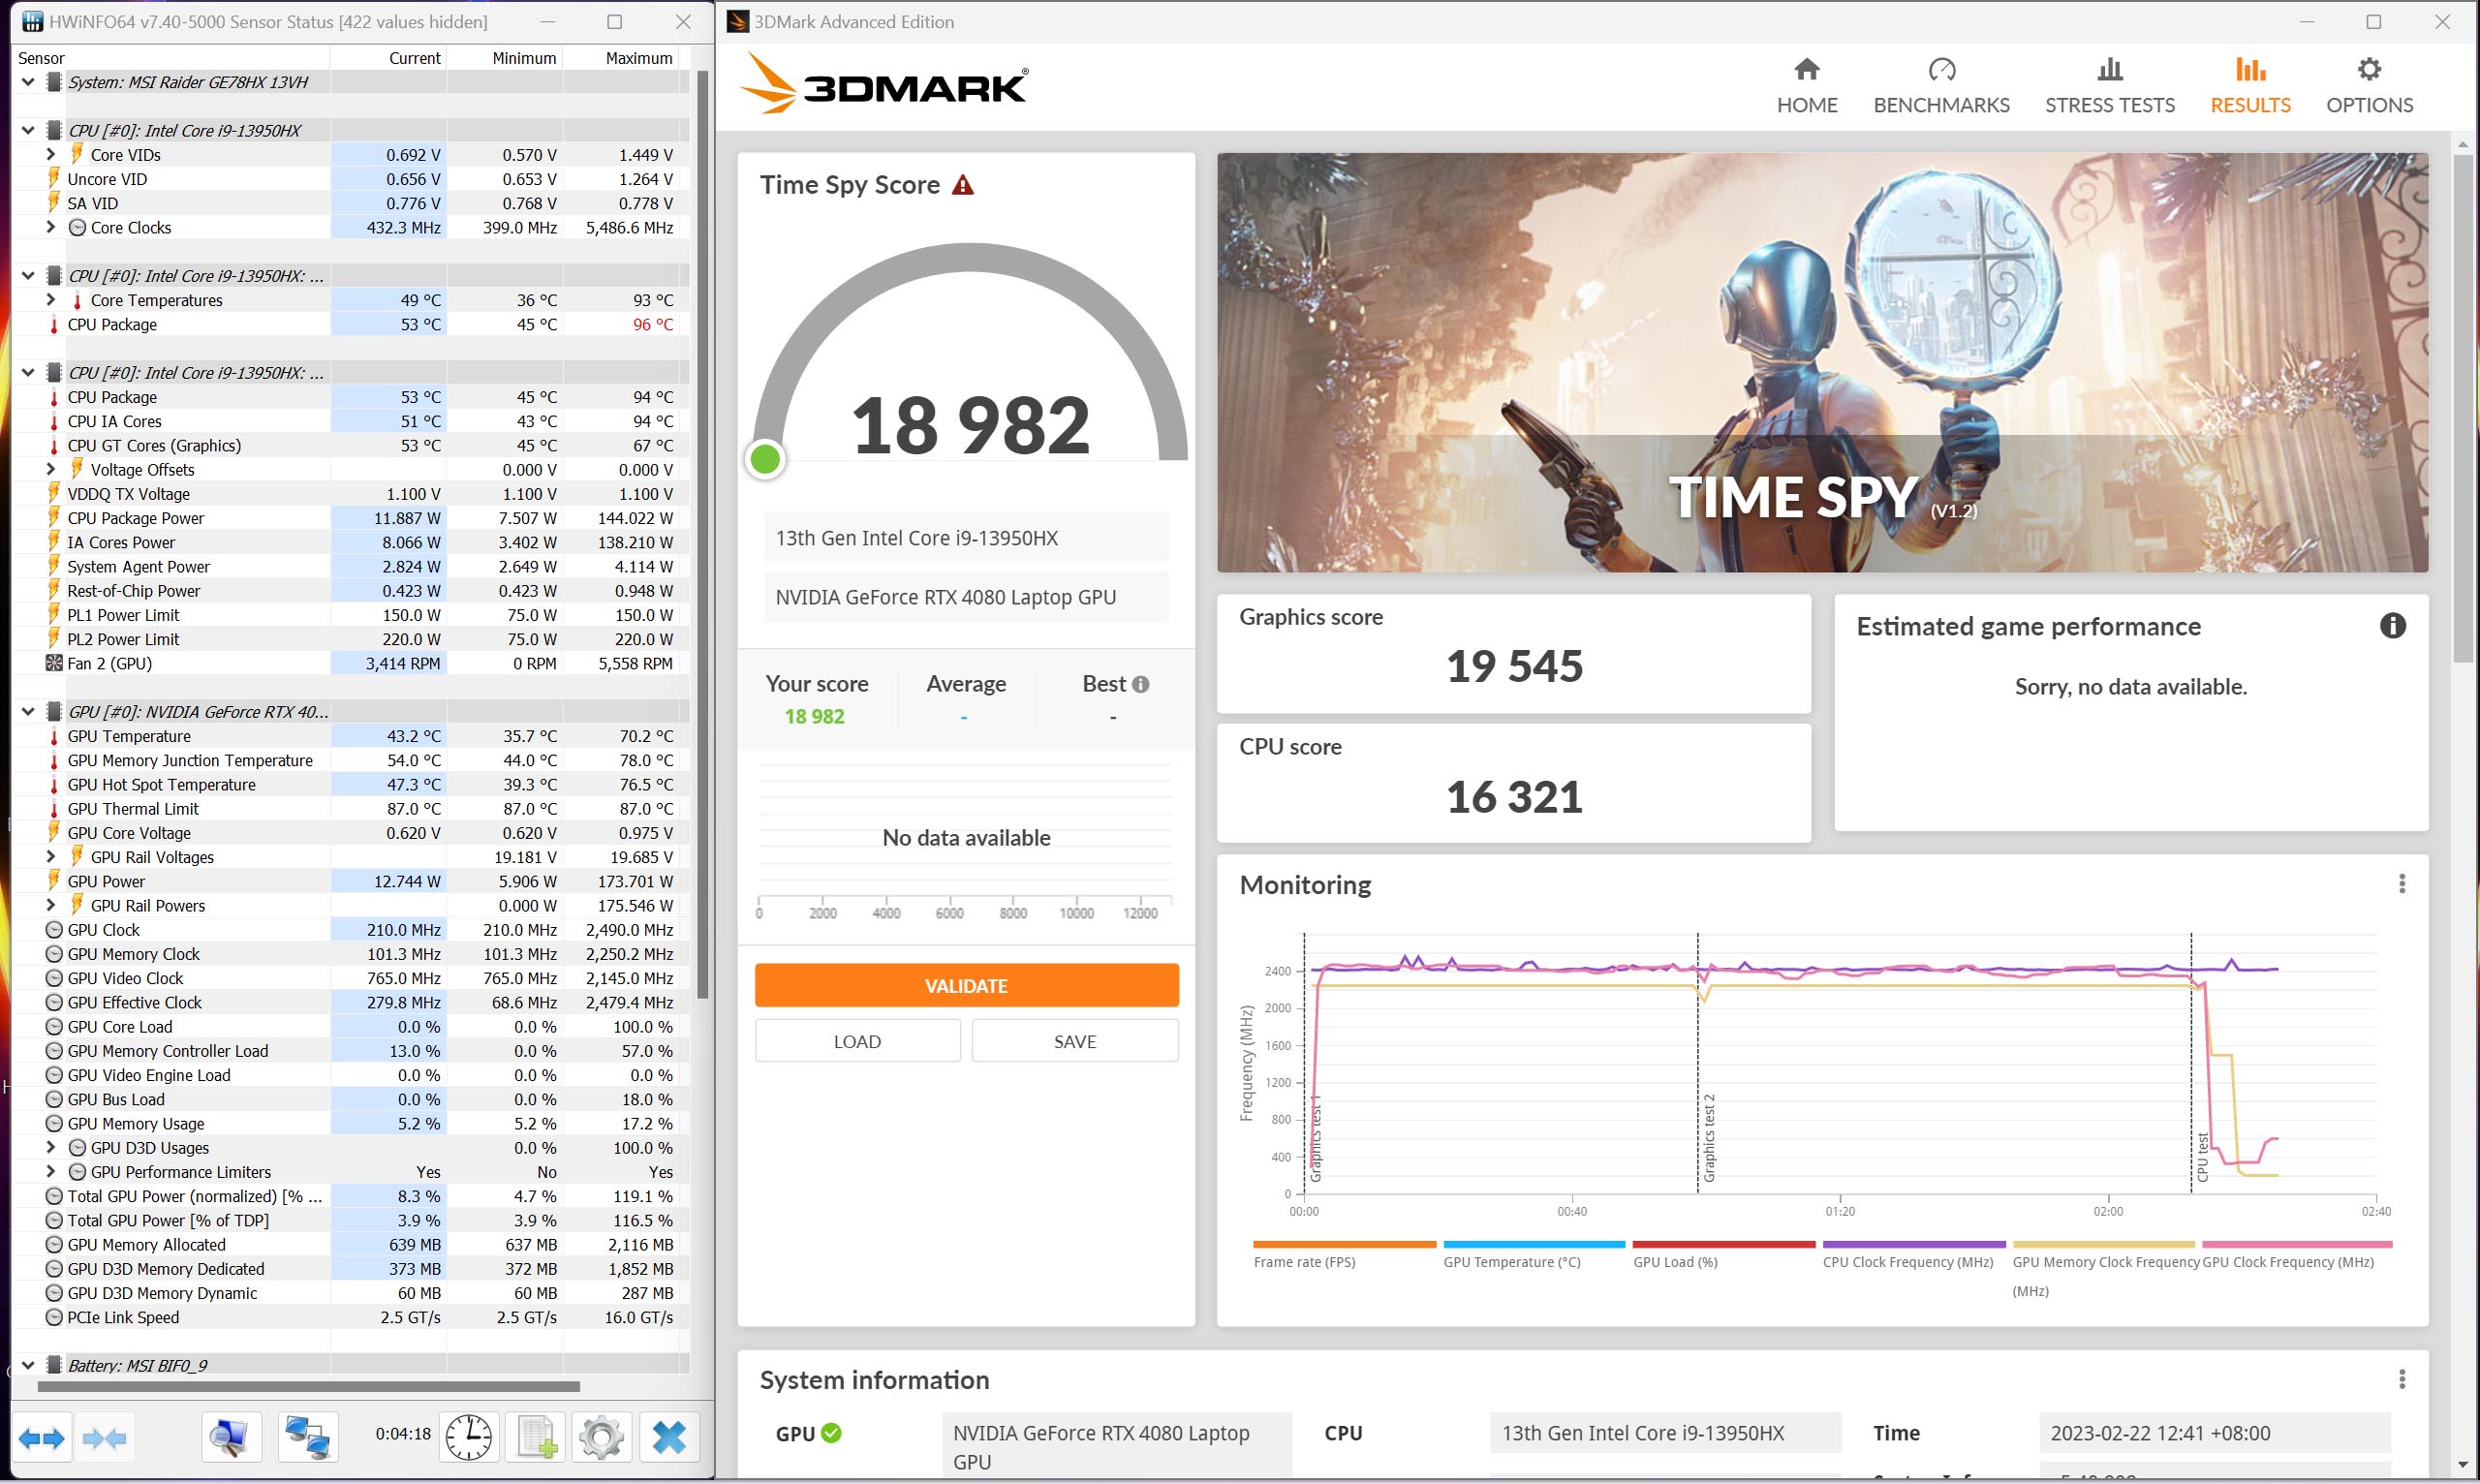Click the Minimum column header

click(504, 58)
